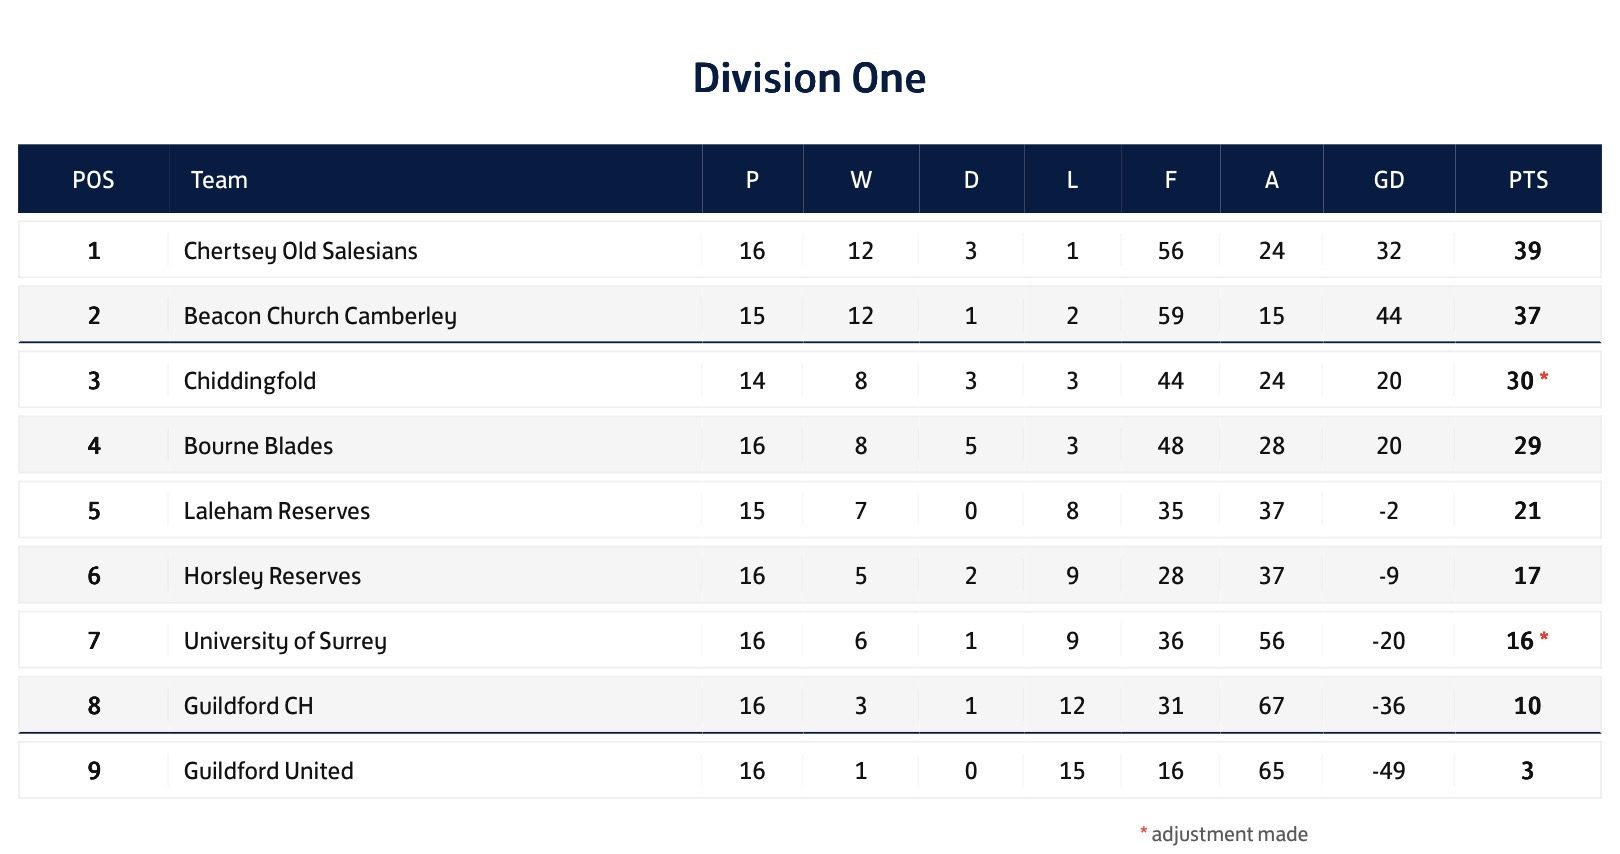Viewport: 1620px width, 854px height.
Task: Click the Division One heading
Action: (x=809, y=78)
